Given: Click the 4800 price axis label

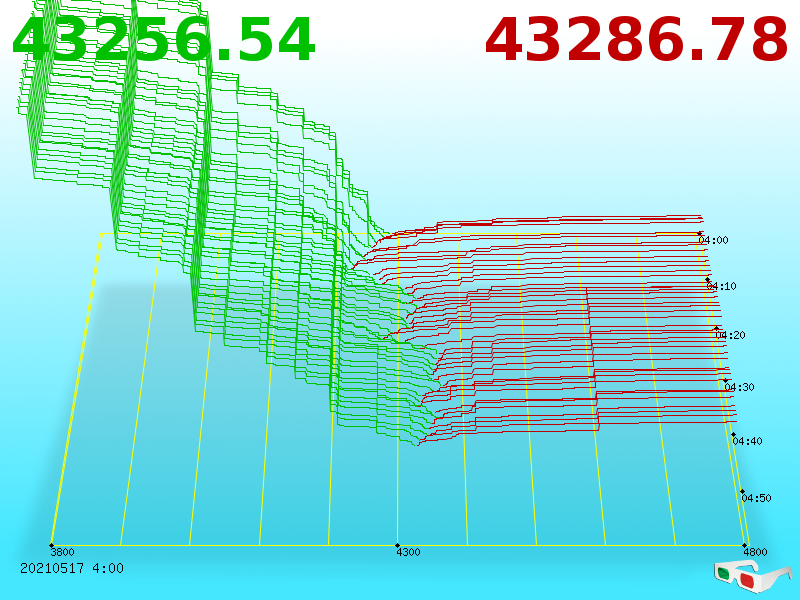Looking at the screenshot, I should pos(755,552).
